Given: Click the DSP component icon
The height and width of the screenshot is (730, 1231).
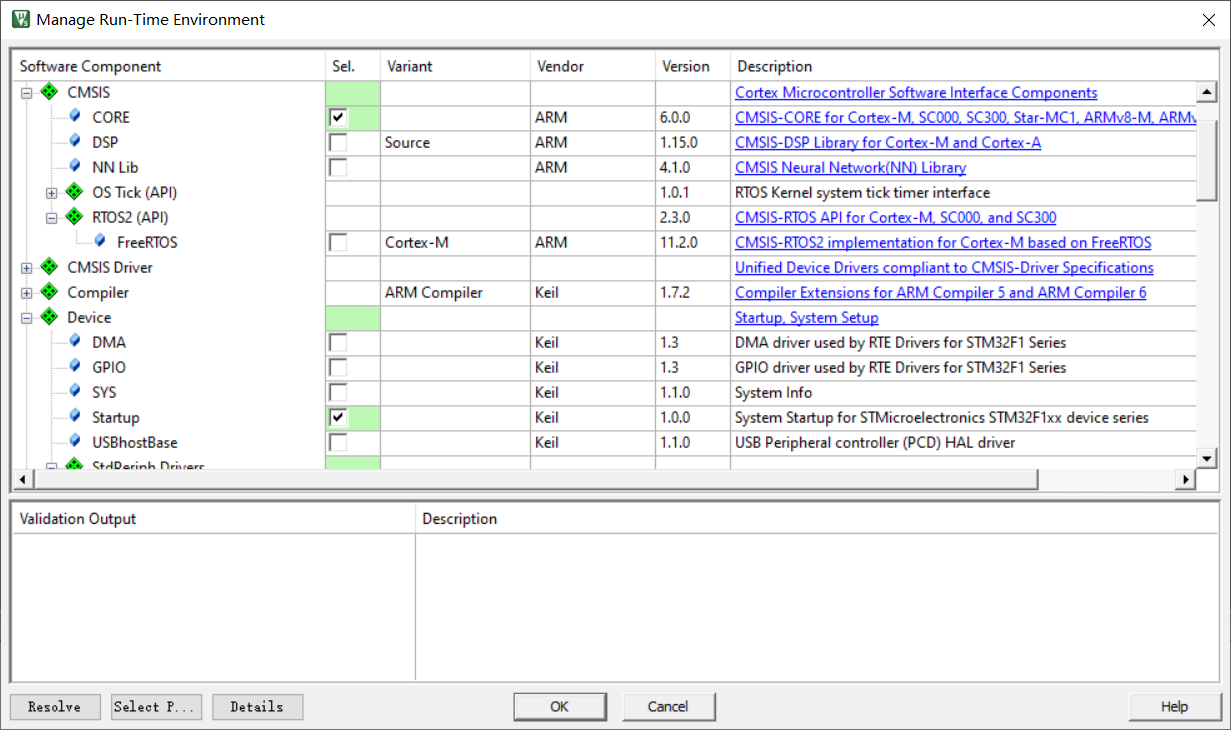Looking at the screenshot, I should (x=74, y=142).
